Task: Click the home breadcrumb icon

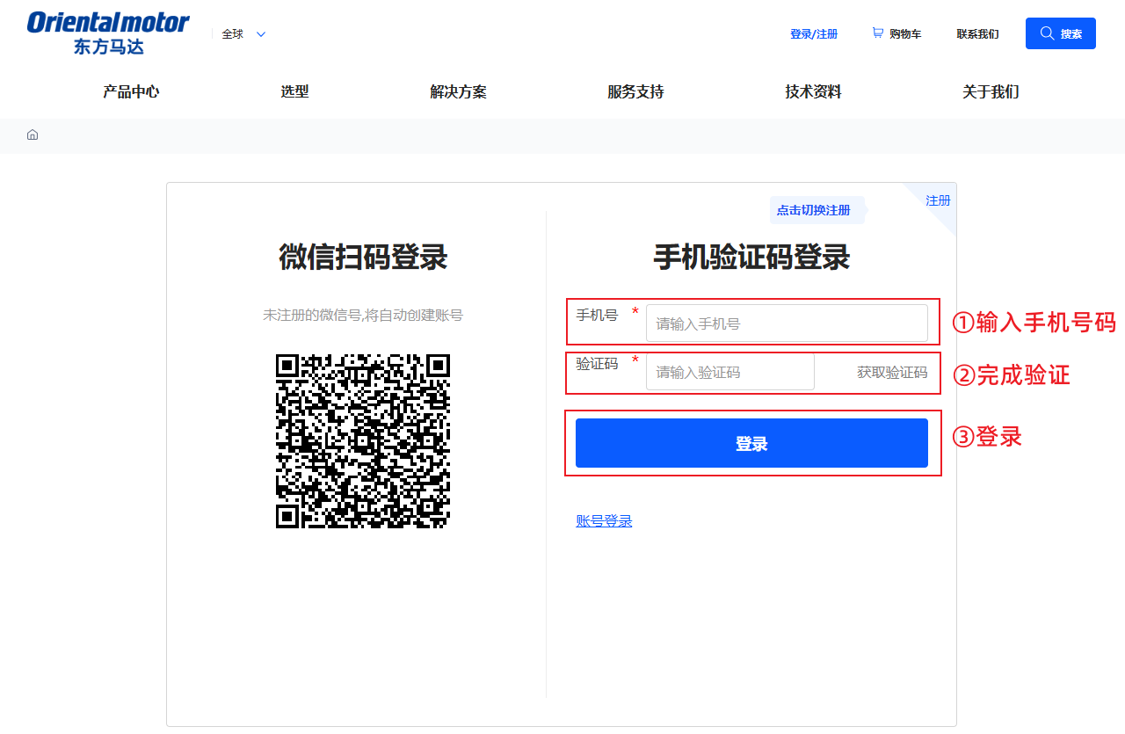Action: pyautogui.click(x=32, y=133)
